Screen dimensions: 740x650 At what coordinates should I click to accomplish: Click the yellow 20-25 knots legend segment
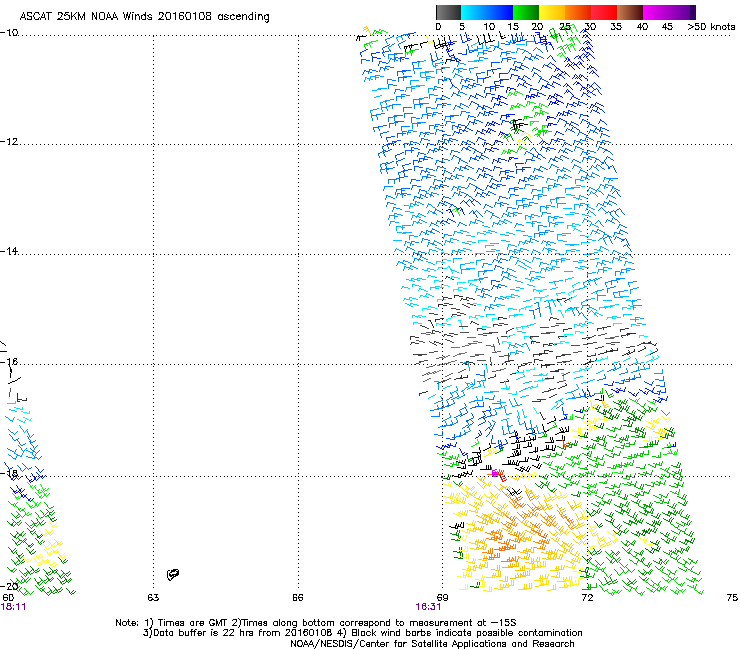point(551,12)
